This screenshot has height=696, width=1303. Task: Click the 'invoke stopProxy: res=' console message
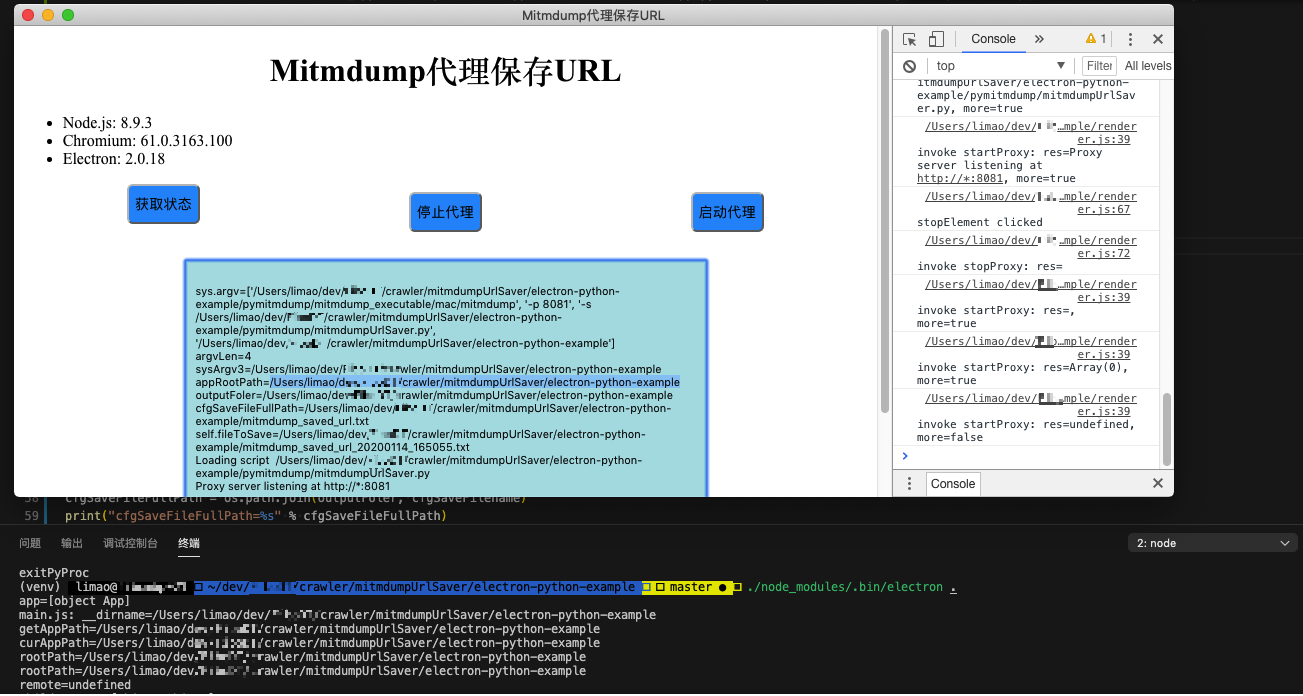[x=990, y=267]
